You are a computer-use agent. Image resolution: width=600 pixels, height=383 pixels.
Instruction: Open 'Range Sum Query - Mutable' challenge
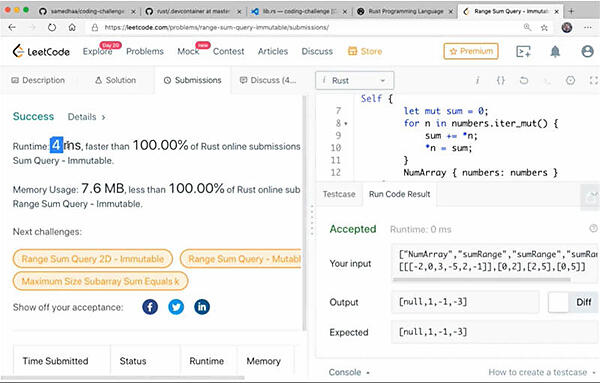point(241,259)
